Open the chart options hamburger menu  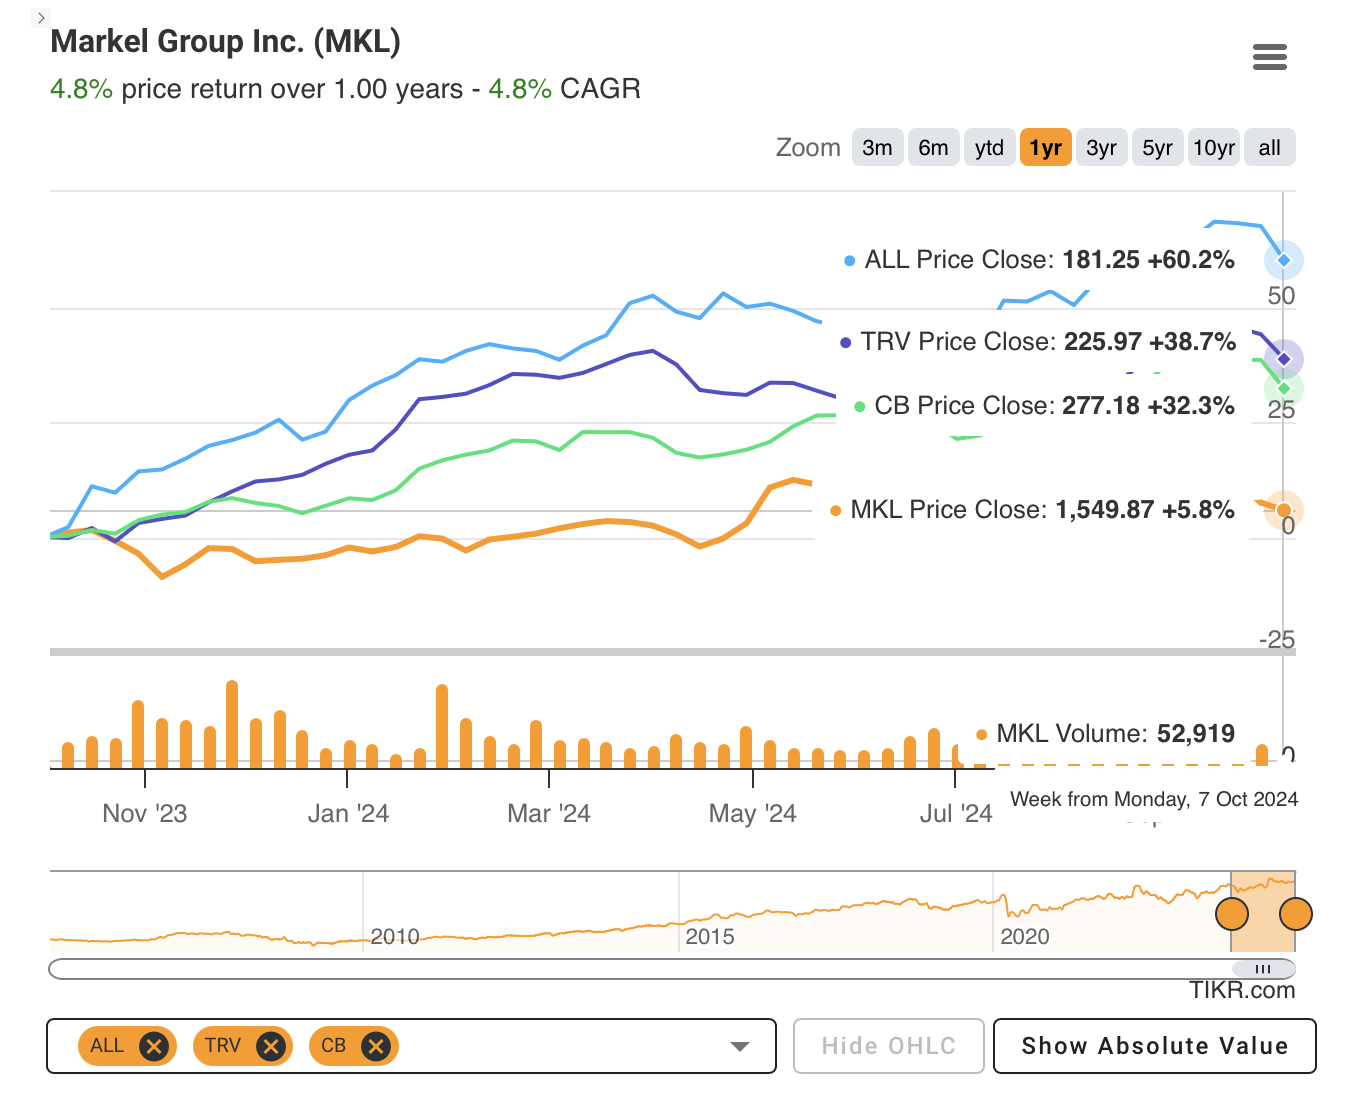1270,57
